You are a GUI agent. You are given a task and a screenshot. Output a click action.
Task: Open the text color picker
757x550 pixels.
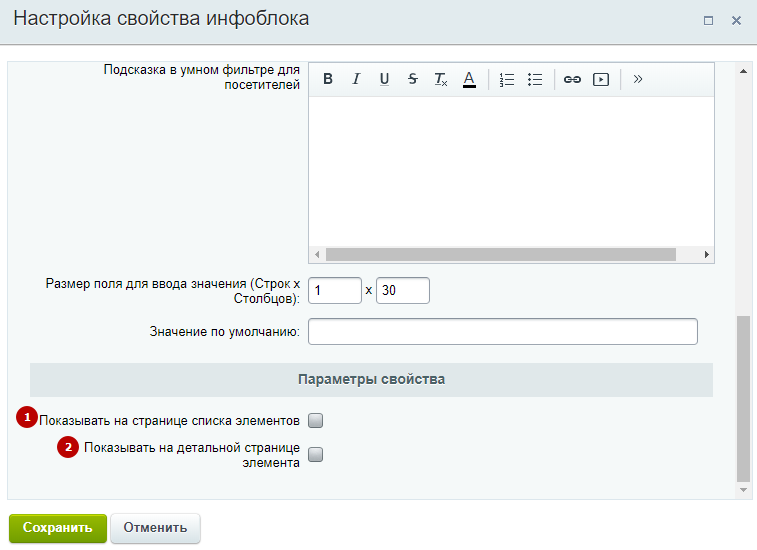468,79
